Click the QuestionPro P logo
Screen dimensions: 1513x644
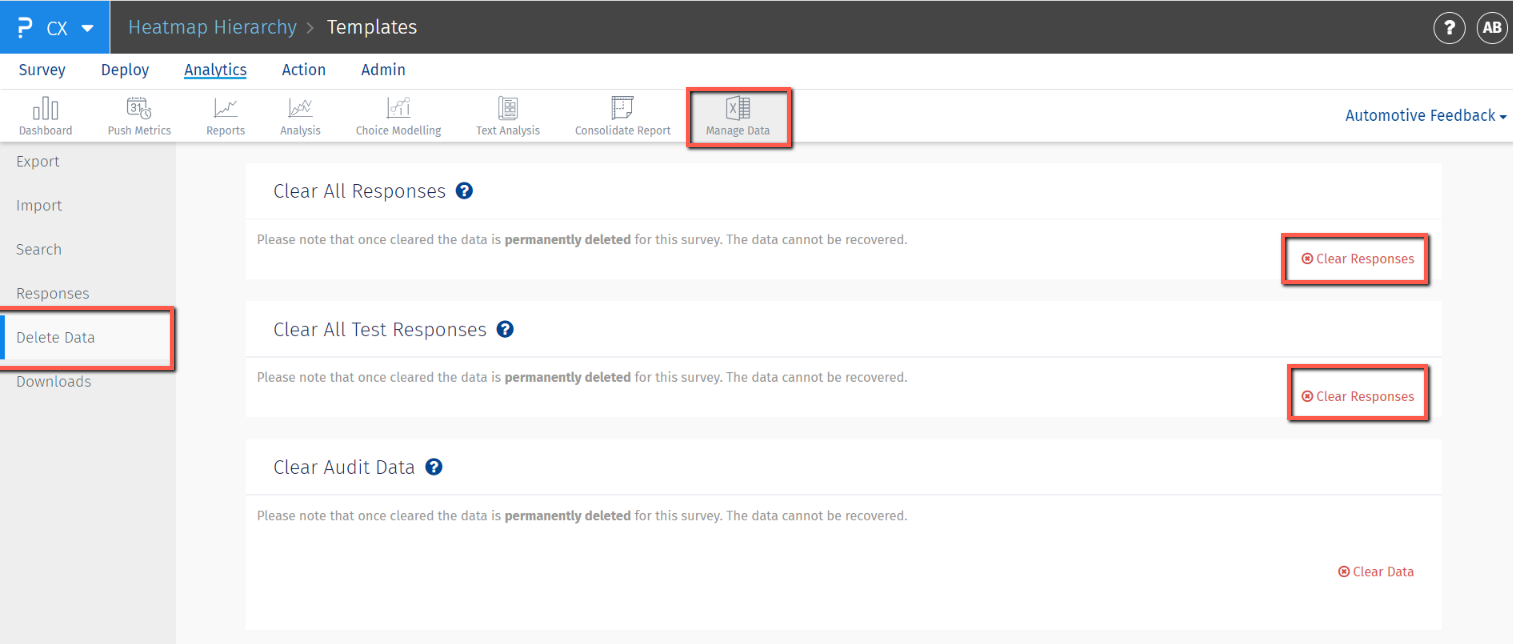[26, 28]
